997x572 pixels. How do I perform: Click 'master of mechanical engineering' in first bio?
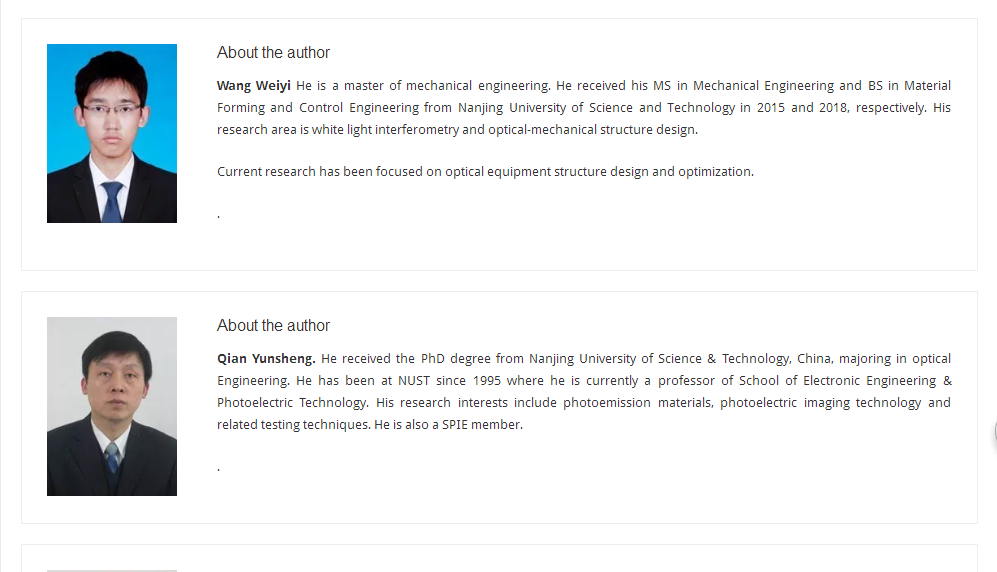pyautogui.click(x=447, y=86)
